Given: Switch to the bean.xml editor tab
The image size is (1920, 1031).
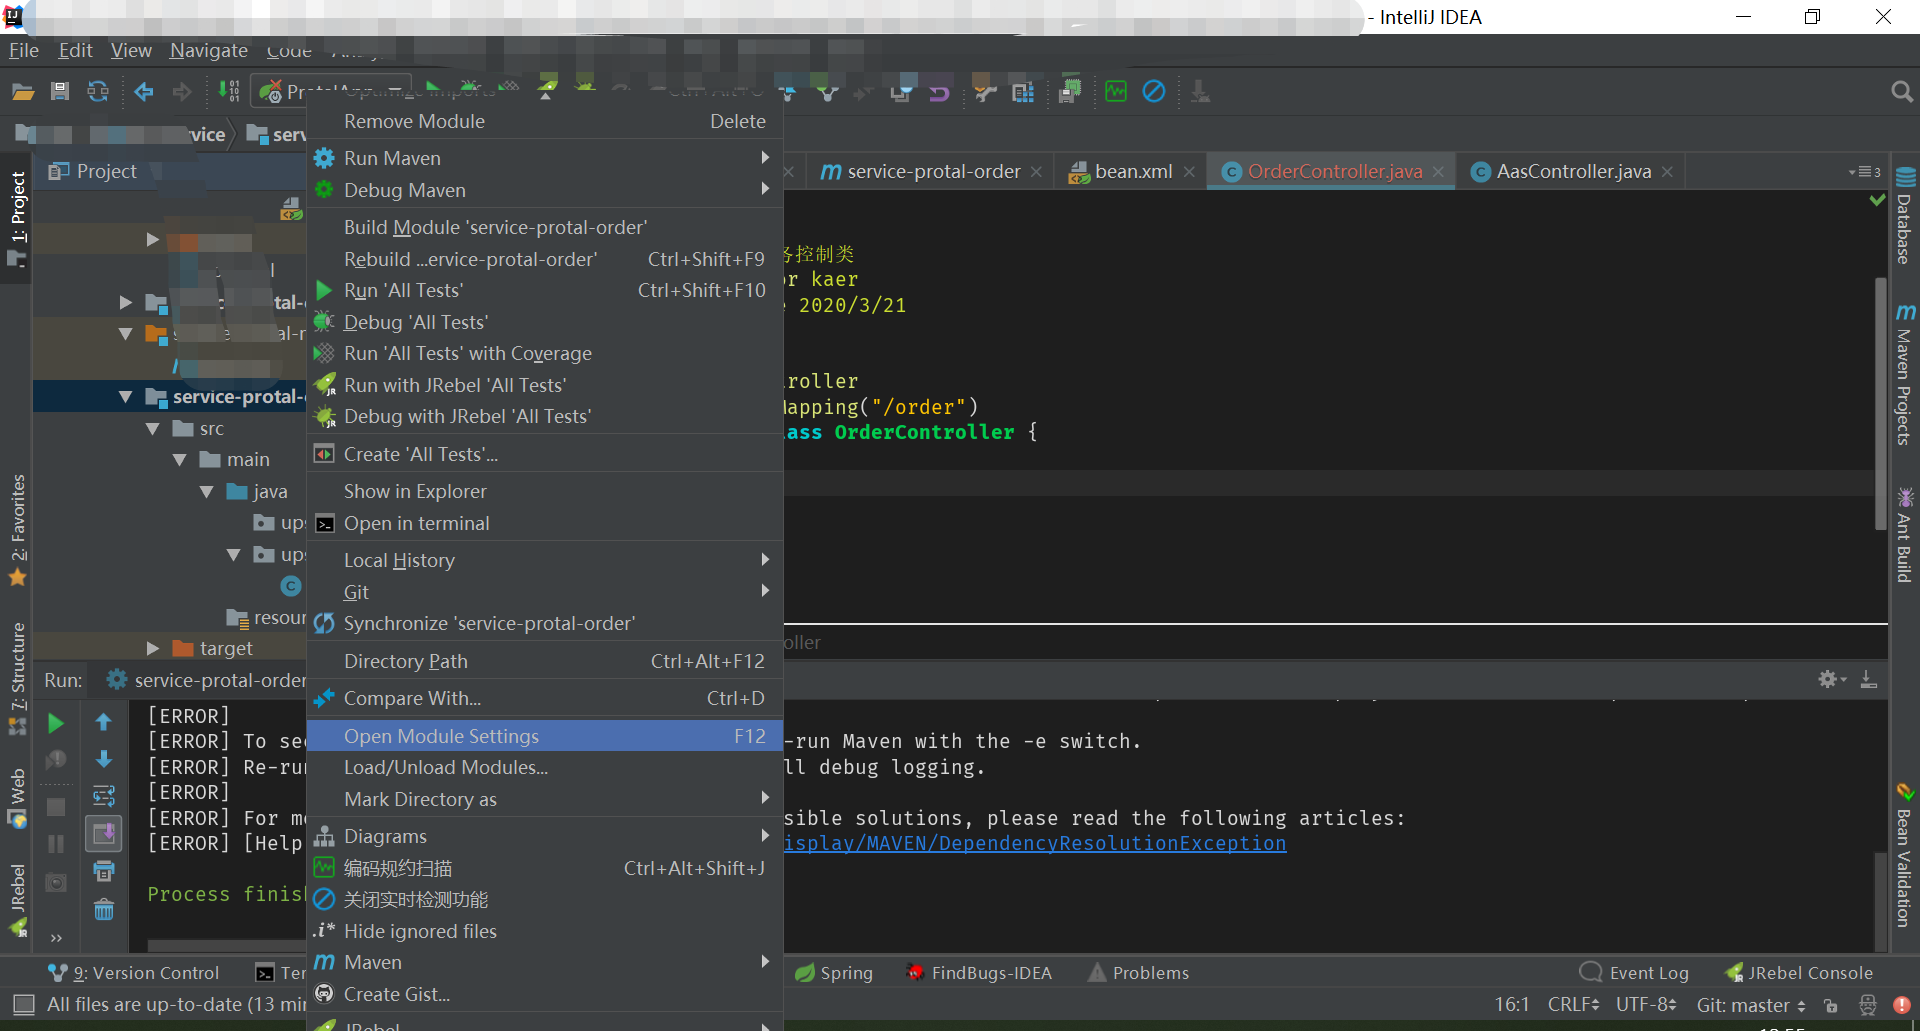Looking at the screenshot, I should click(1132, 172).
